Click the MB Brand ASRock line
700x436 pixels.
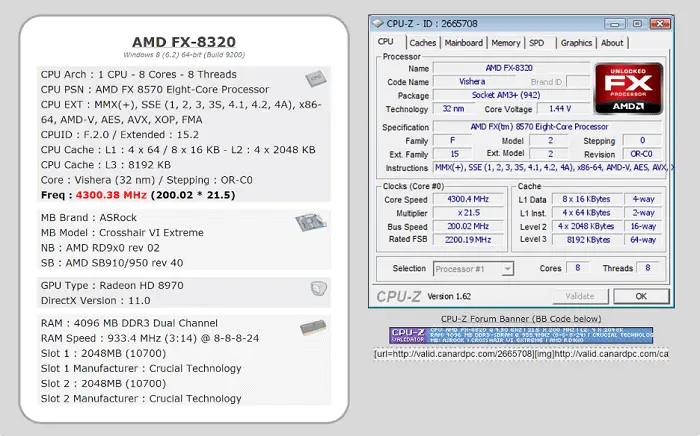[89, 218]
